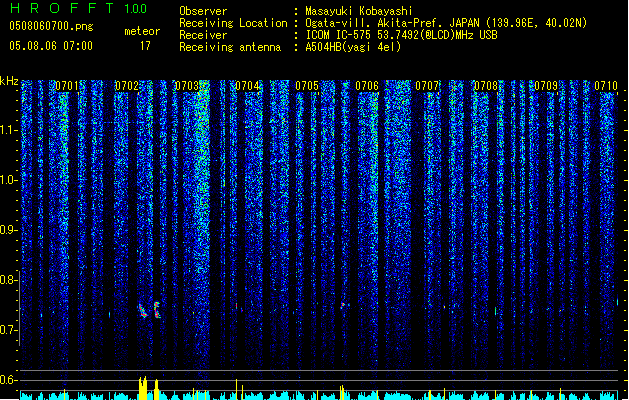Click the meteor count value 17
The image size is (629, 400).
[x=145, y=46]
